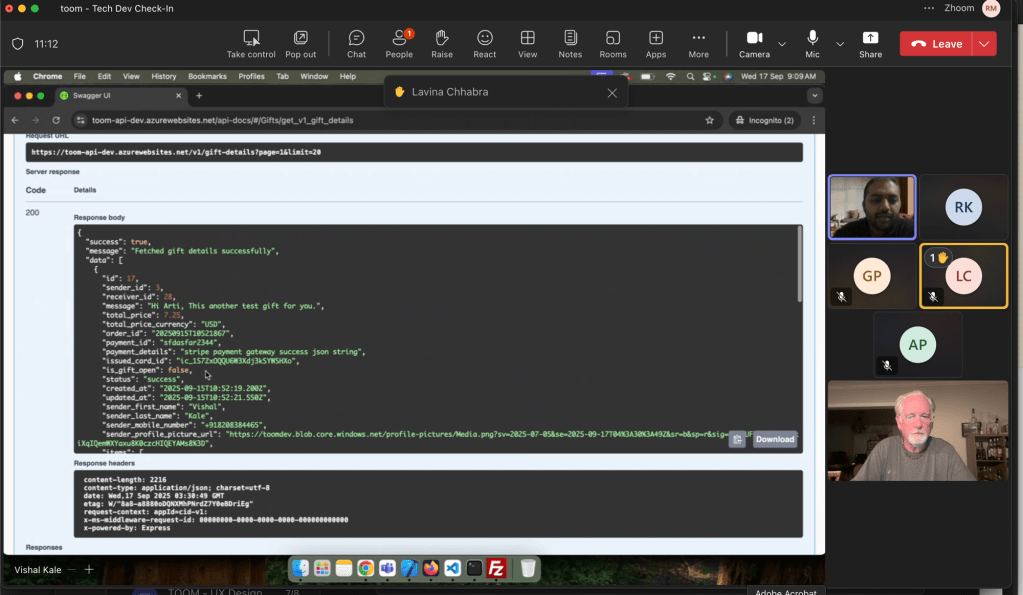Click the Share screen icon

click(870, 43)
